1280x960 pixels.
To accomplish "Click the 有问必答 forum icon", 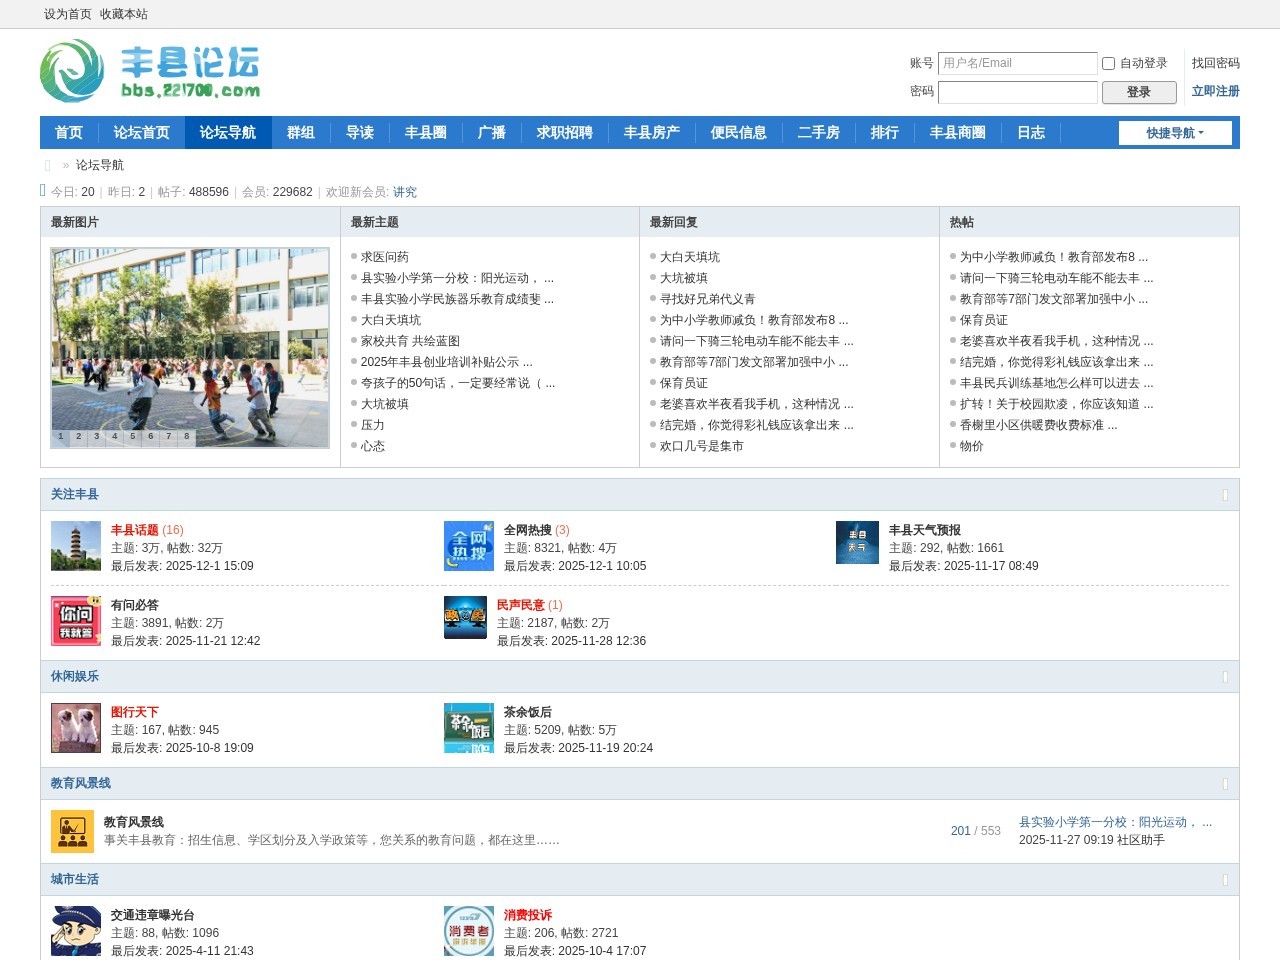I will [x=76, y=621].
